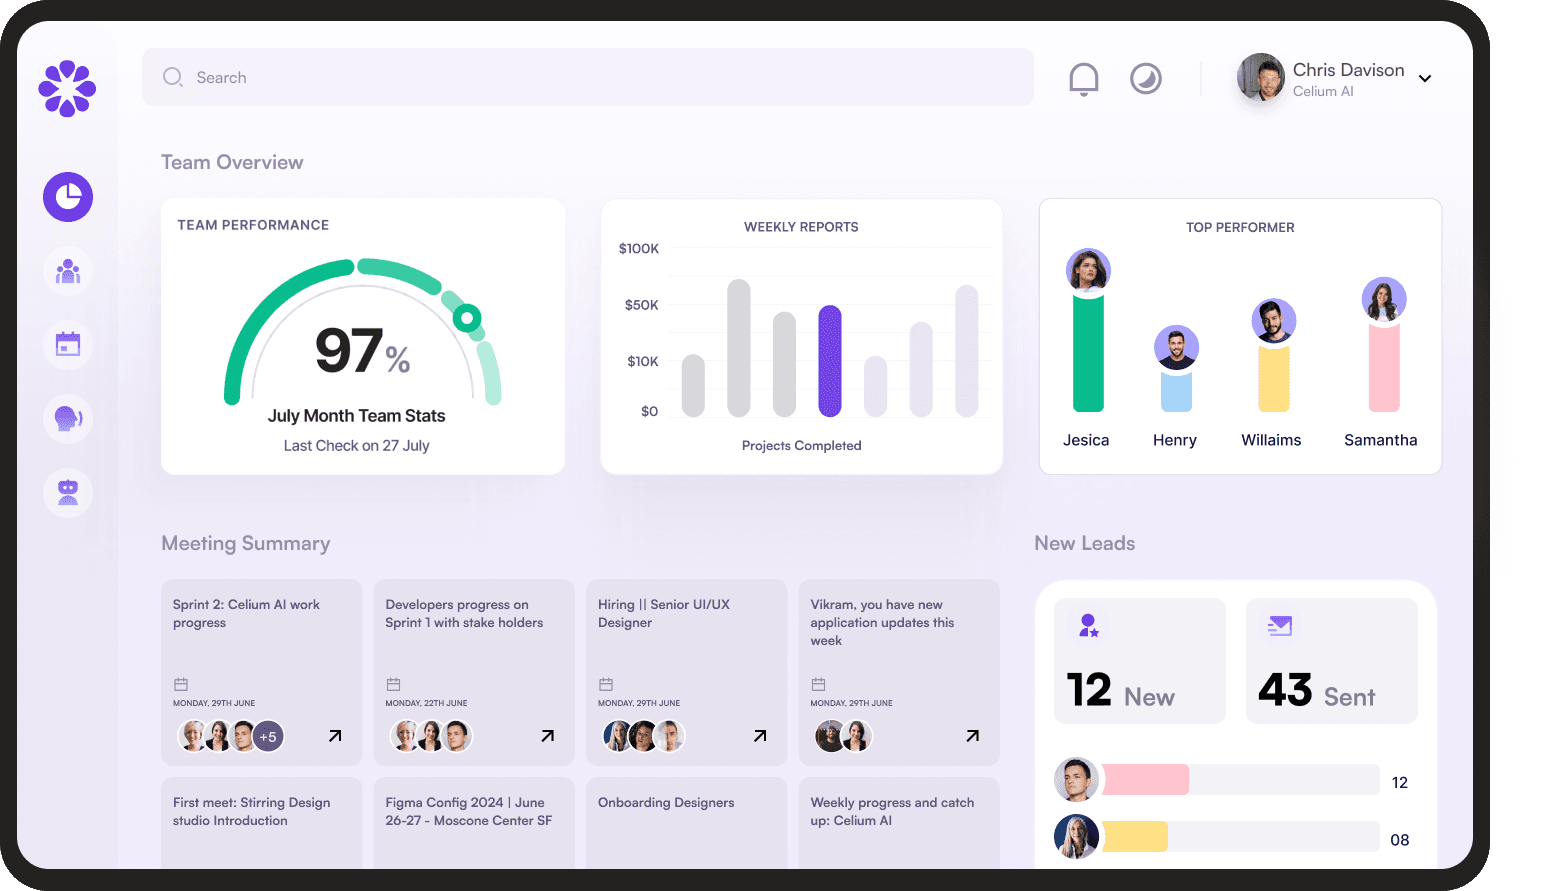Image resolution: width=1568 pixels, height=891 pixels.
Task: Click calendar icon in Sprint 2 card
Action: pyautogui.click(x=181, y=684)
